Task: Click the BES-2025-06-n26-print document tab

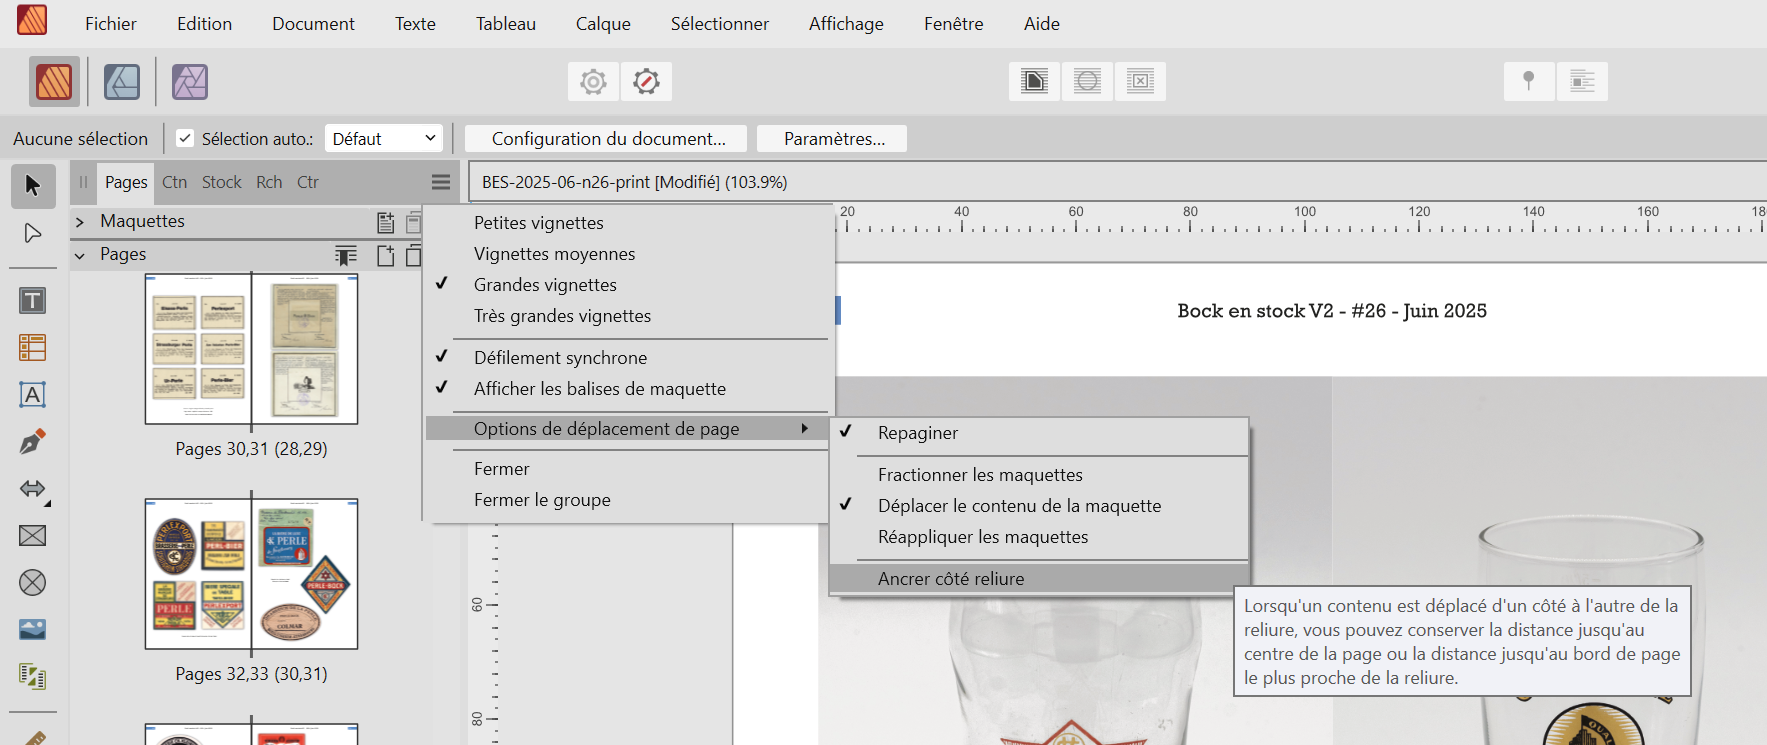Action: pyautogui.click(x=634, y=182)
